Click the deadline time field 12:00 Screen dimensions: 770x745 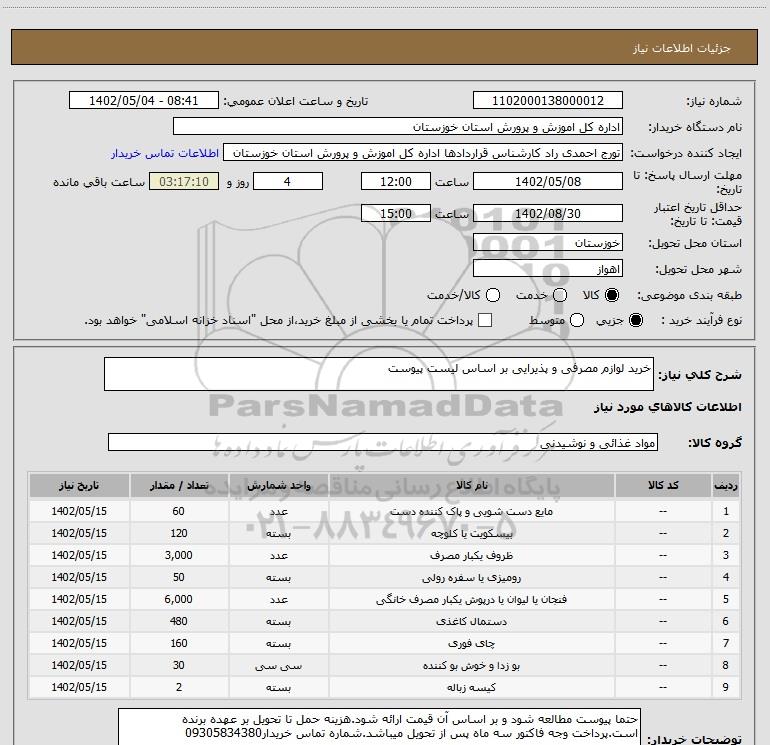[x=396, y=181]
